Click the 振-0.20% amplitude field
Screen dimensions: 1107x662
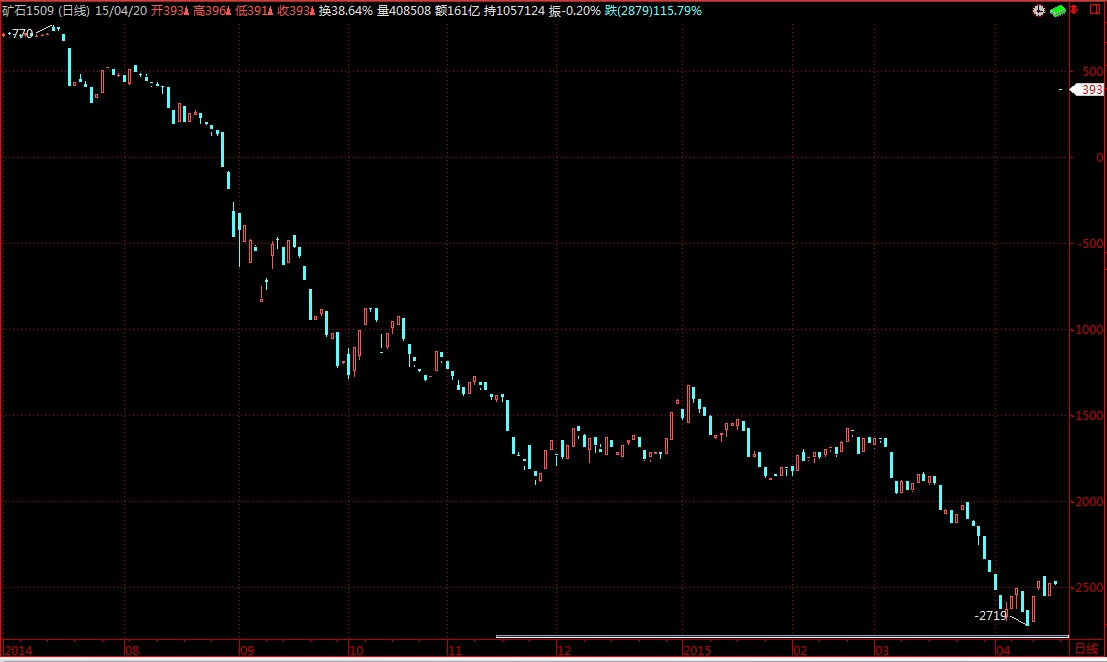(x=575, y=11)
